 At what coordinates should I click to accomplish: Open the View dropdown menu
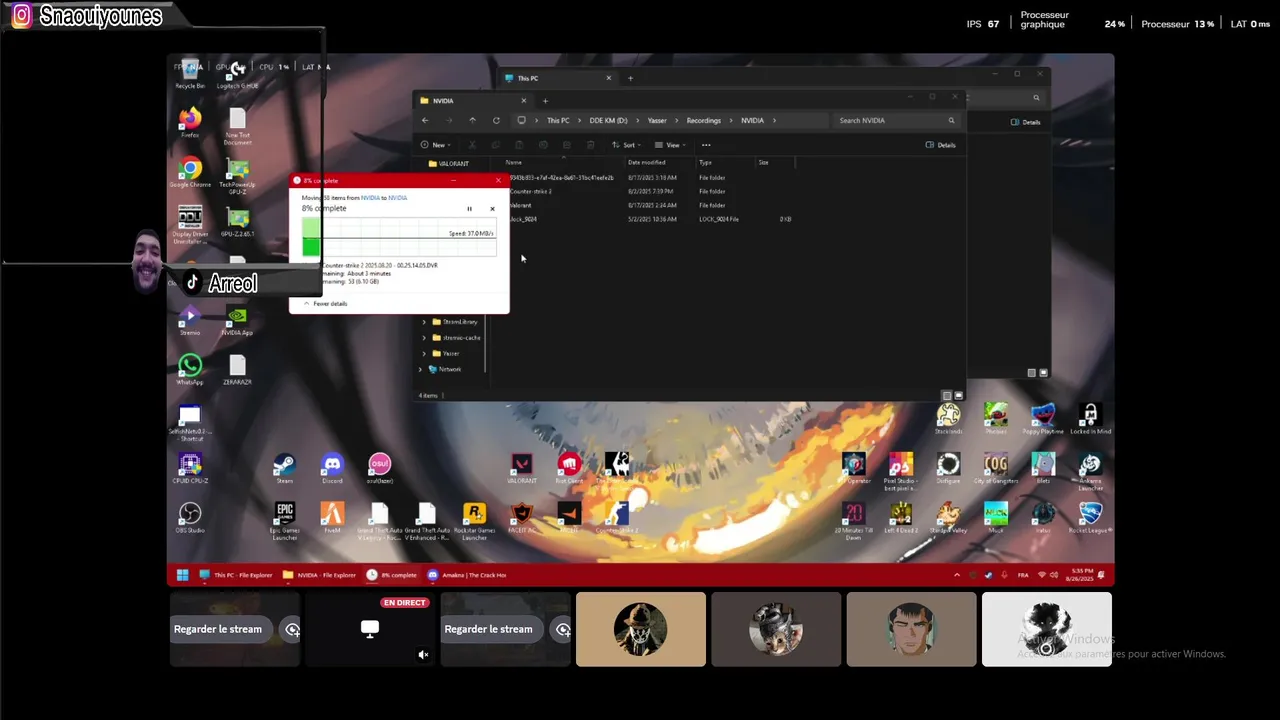coord(672,145)
